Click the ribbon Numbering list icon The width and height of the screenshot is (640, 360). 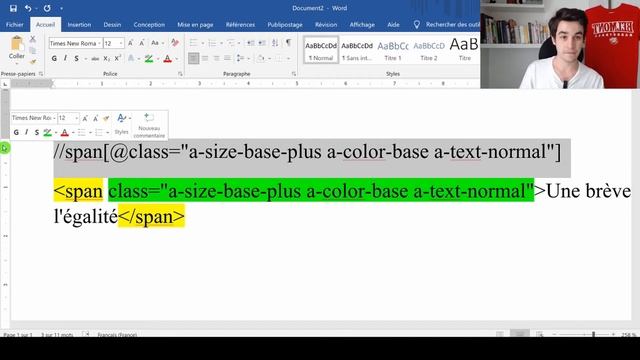pos(212,43)
